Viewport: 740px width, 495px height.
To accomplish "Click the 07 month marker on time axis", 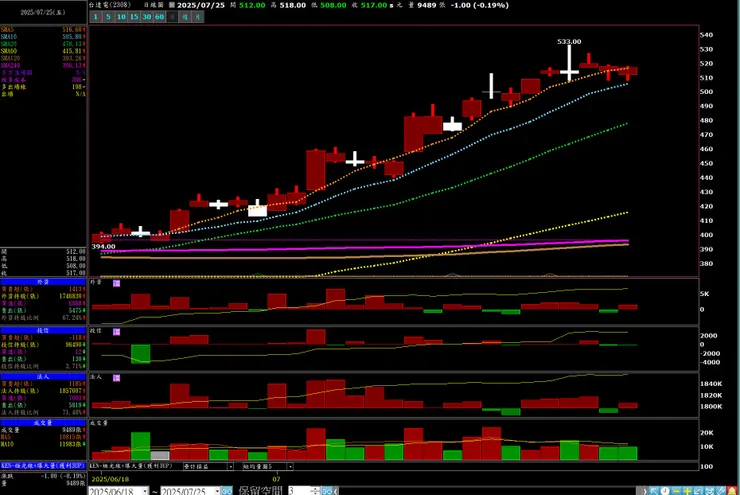I will coord(276,478).
